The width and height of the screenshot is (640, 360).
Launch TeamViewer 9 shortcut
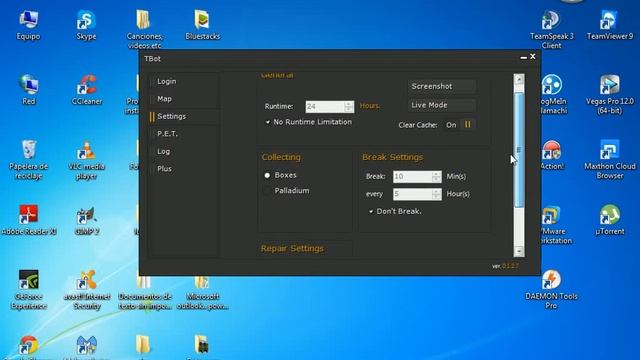click(x=610, y=25)
